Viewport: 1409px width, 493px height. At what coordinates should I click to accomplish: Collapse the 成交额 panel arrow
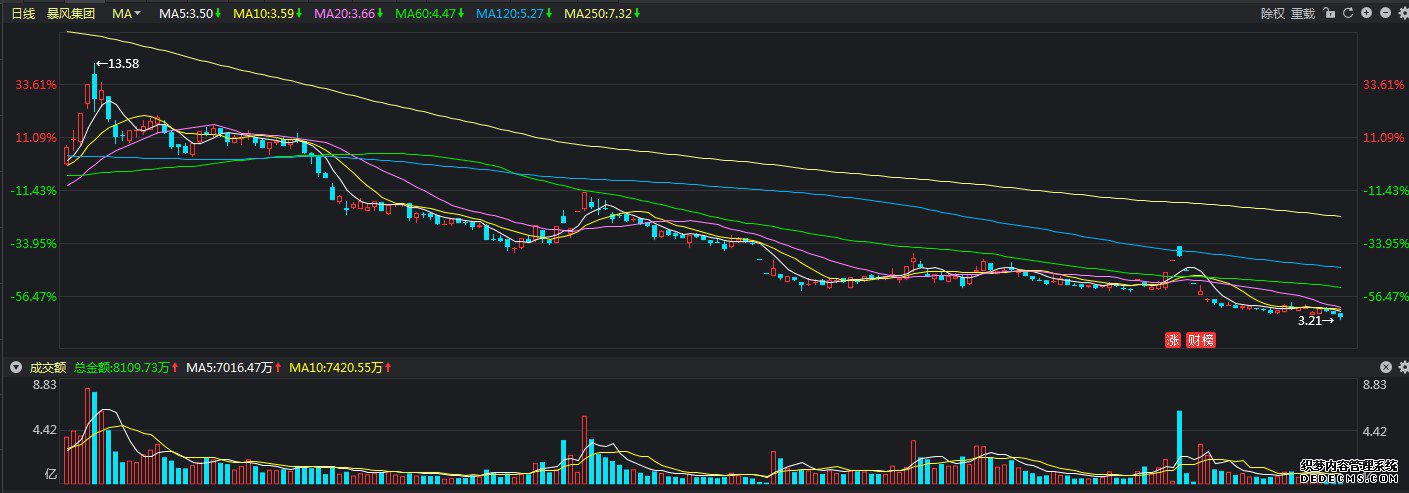pyautogui.click(x=16, y=368)
